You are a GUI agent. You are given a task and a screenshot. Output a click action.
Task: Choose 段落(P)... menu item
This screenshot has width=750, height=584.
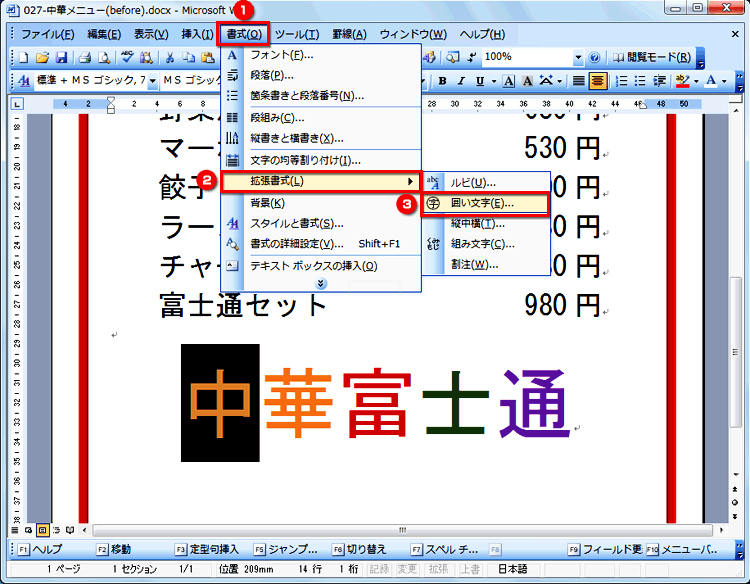pos(320,75)
